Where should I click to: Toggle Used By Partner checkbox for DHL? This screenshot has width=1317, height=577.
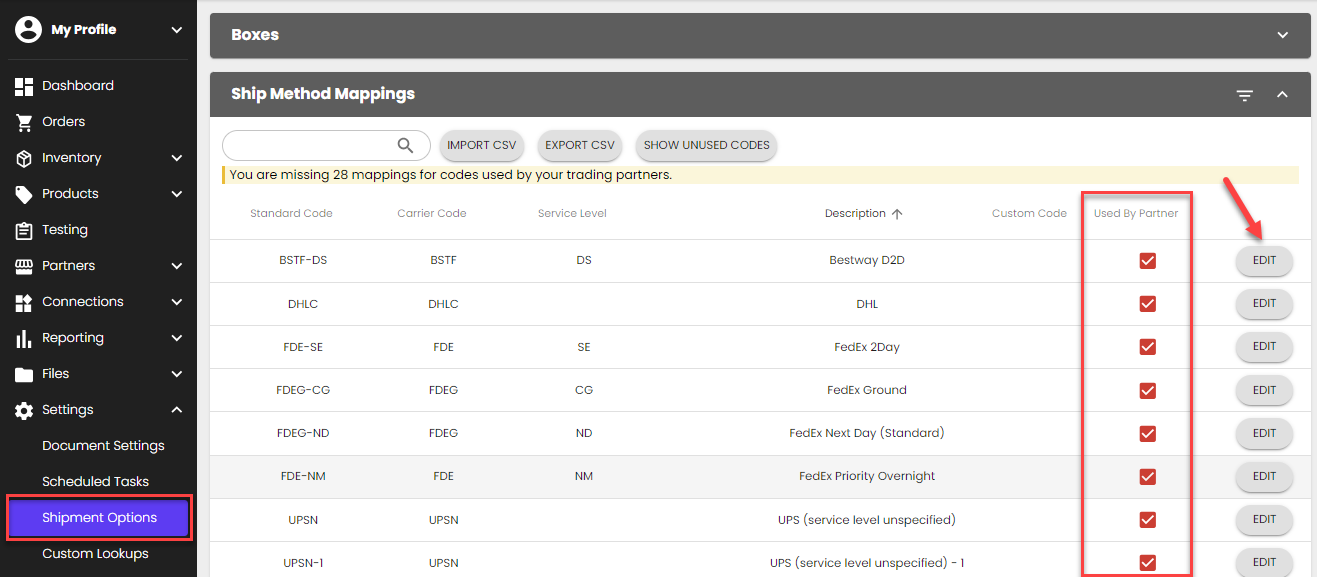(1147, 304)
